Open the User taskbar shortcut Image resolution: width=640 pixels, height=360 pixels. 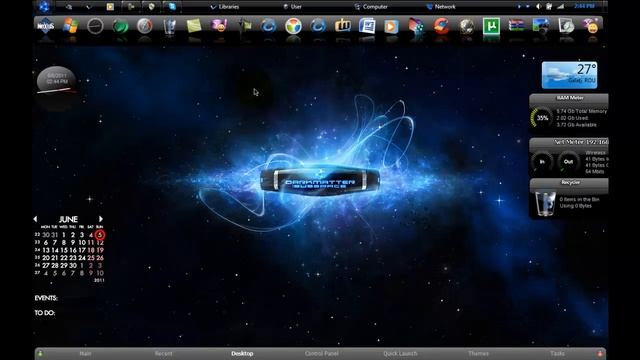coord(293,7)
